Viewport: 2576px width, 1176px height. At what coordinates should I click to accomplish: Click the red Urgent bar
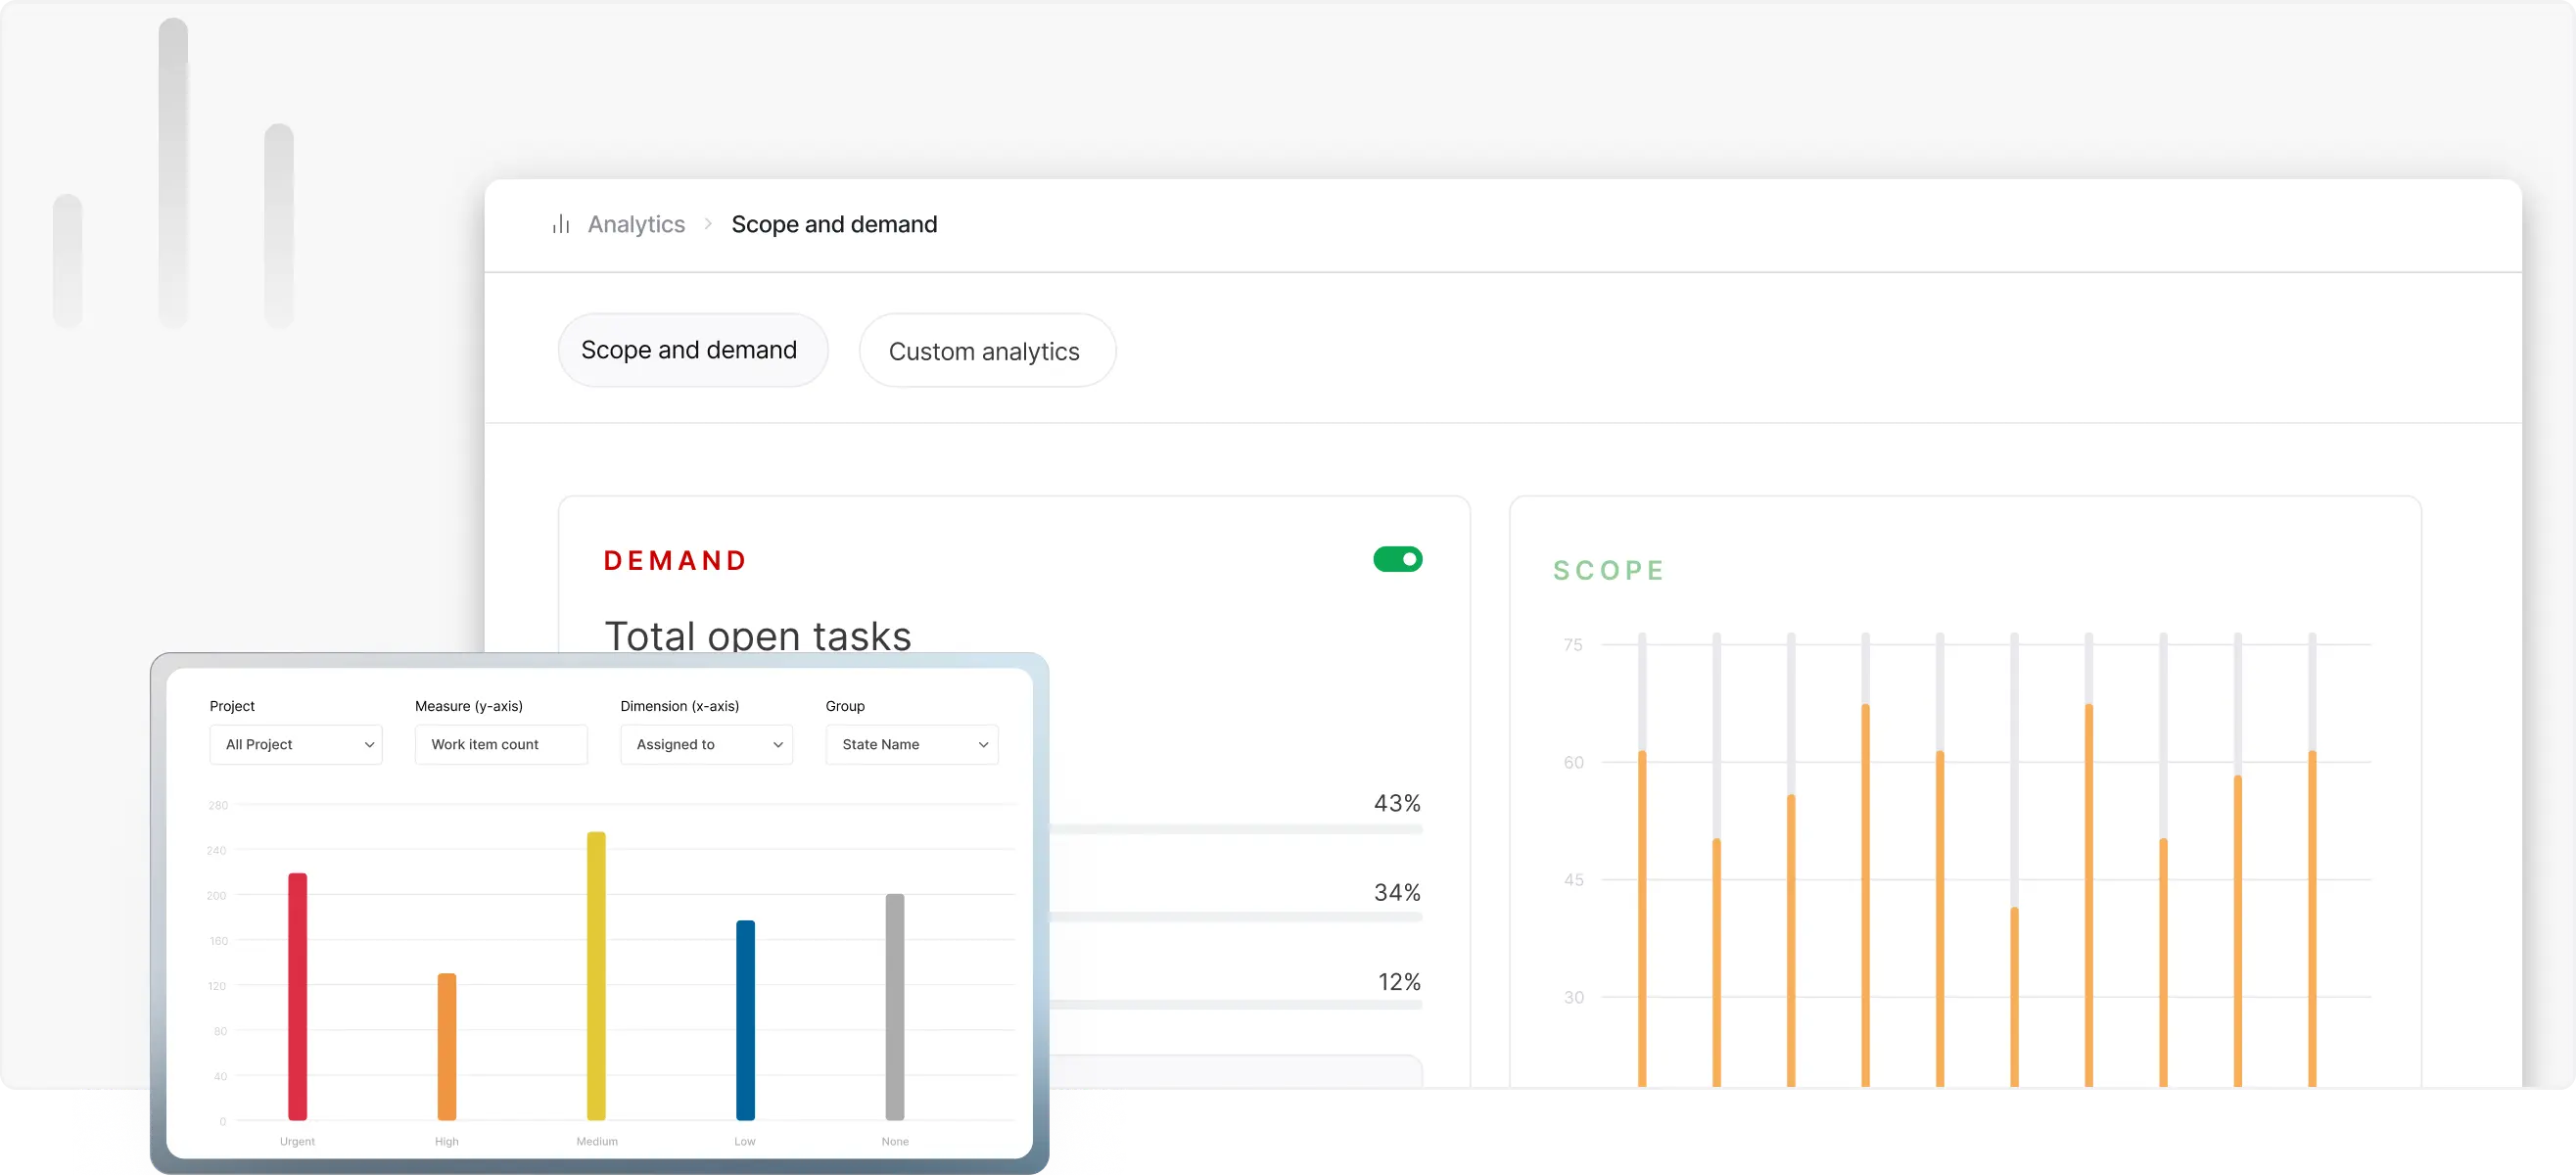(298, 995)
